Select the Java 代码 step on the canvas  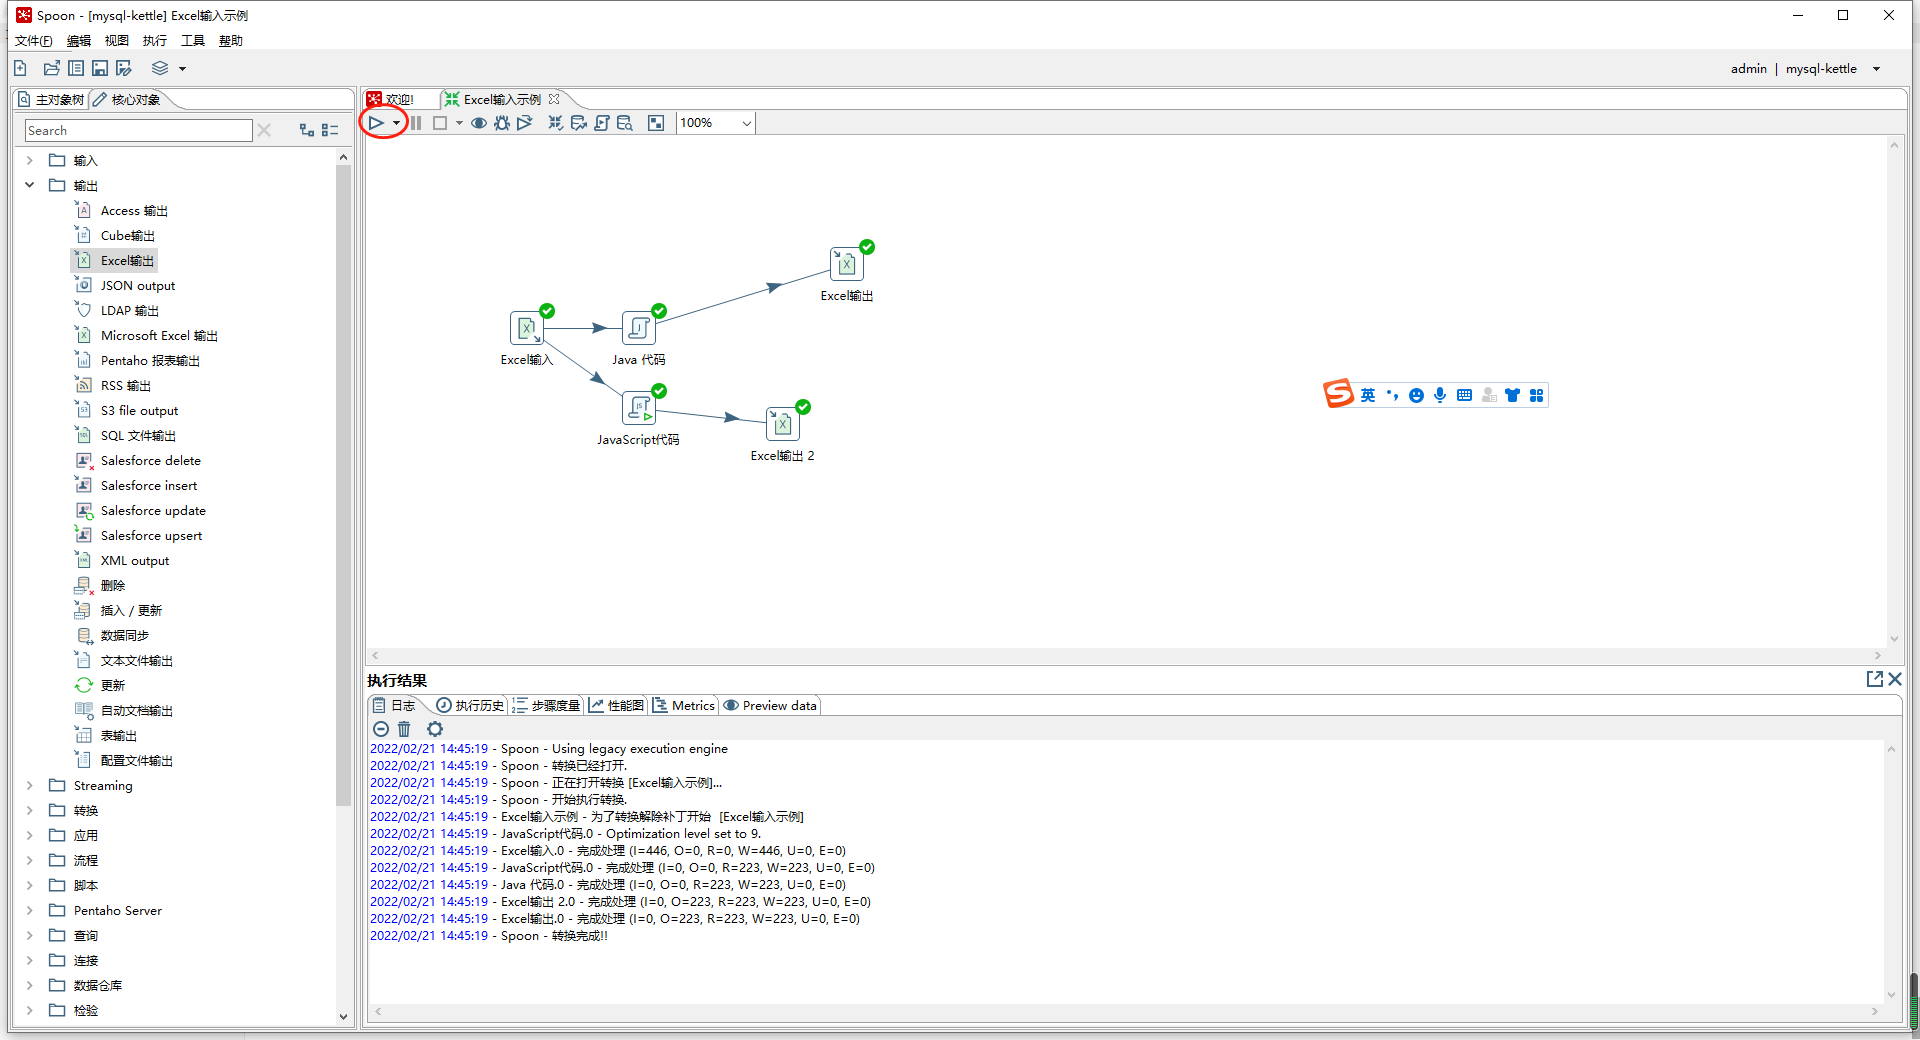tap(638, 328)
